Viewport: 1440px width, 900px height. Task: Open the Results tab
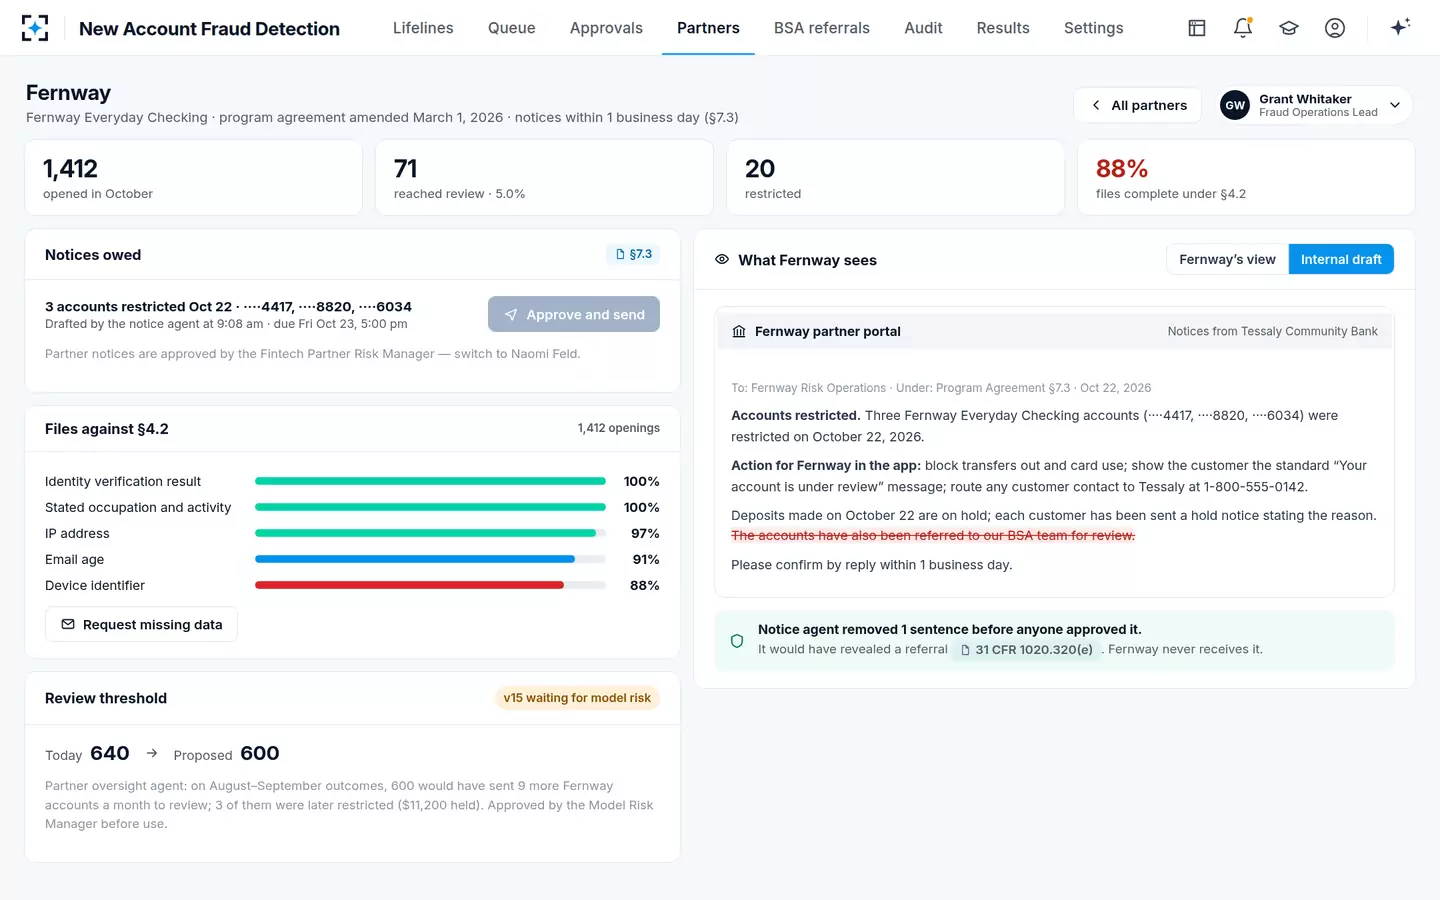pos(1003,28)
